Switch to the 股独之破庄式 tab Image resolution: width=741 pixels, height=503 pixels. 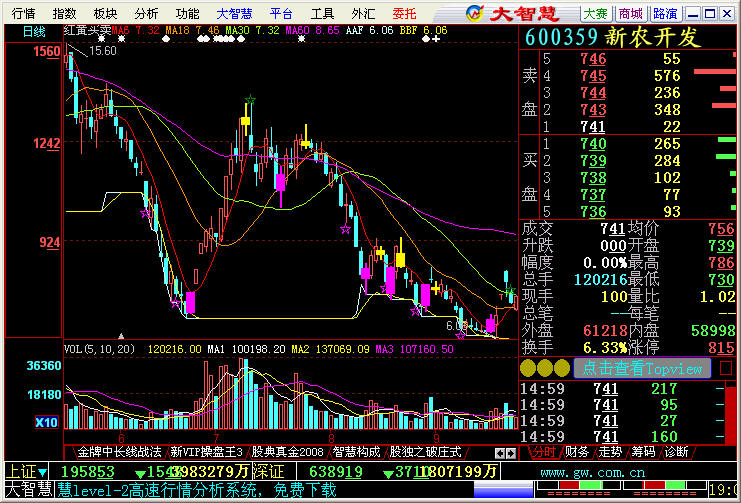[425, 452]
